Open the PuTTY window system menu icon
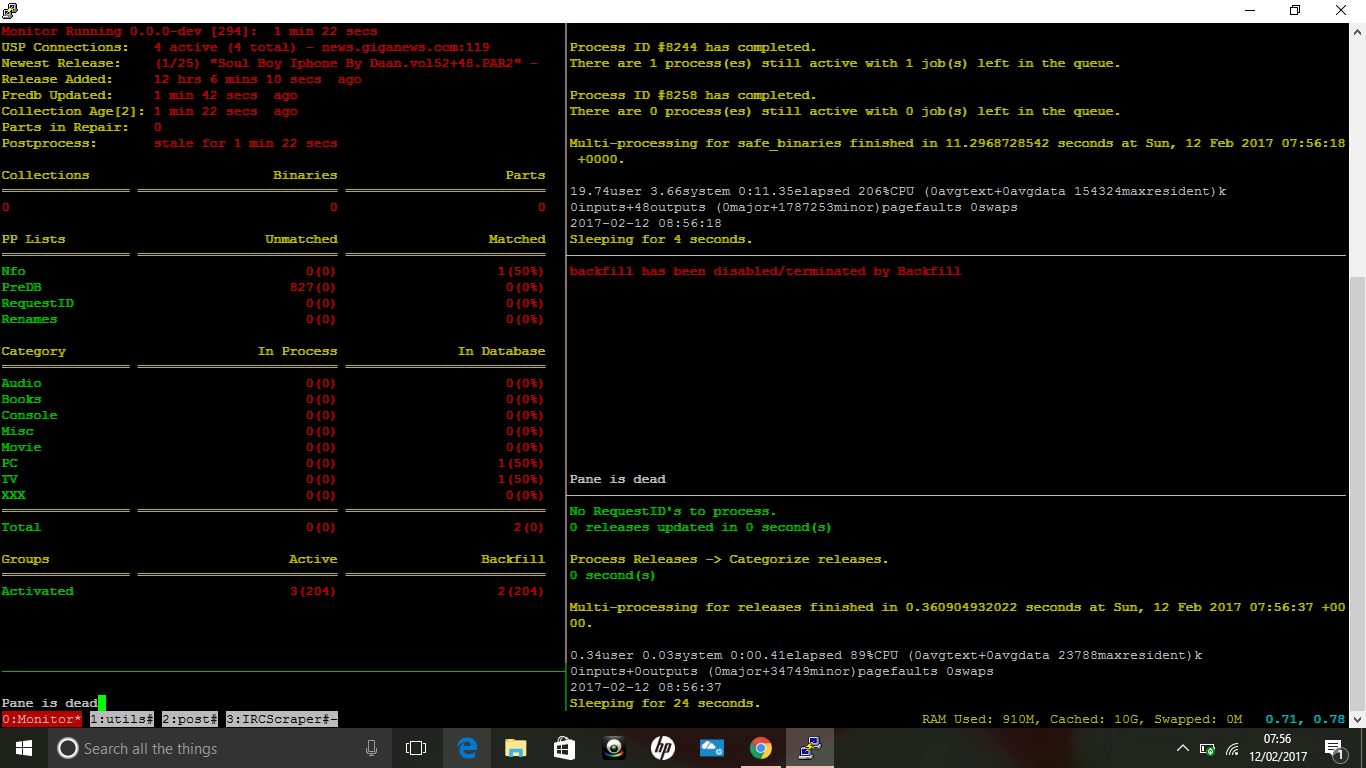 click(x=10, y=11)
